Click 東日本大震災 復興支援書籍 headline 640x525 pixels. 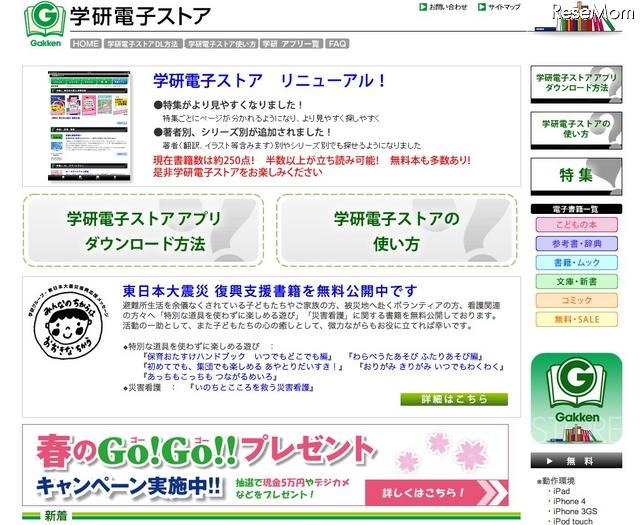pos(270,291)
